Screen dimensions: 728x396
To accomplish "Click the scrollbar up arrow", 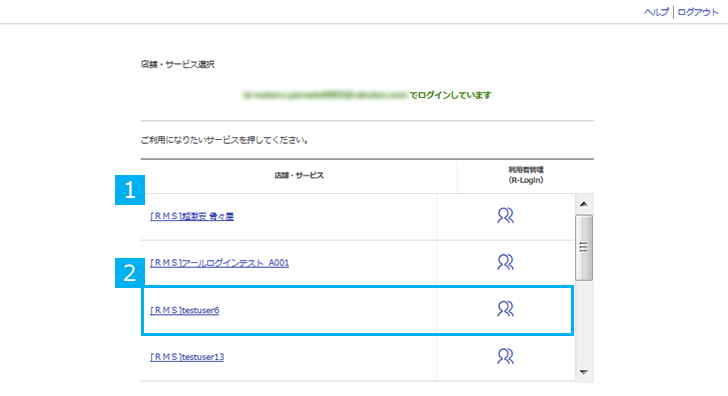I will [584, 204].
